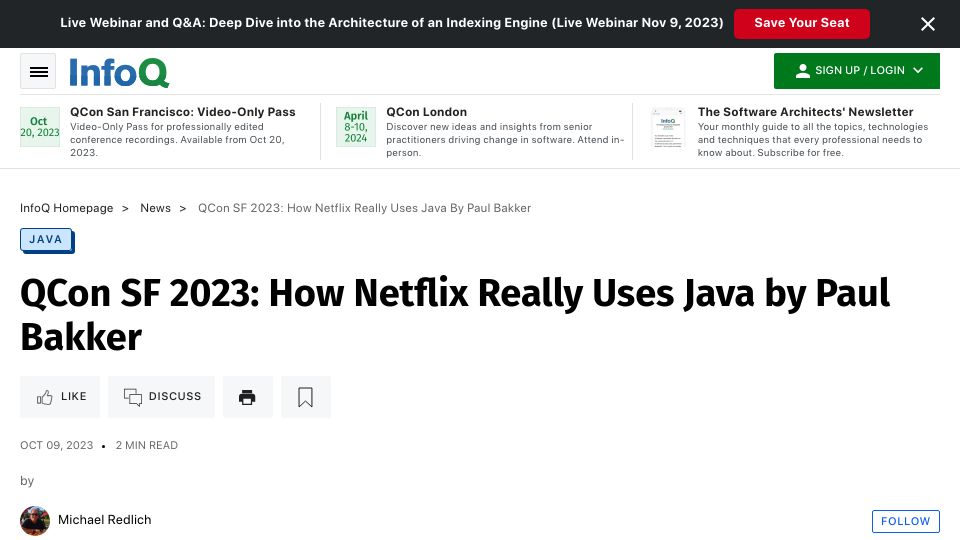Viewport: 960px width, 540px height.
Task: Open the Sign Up / Login dropdown
Action: [x=857, y=71]
